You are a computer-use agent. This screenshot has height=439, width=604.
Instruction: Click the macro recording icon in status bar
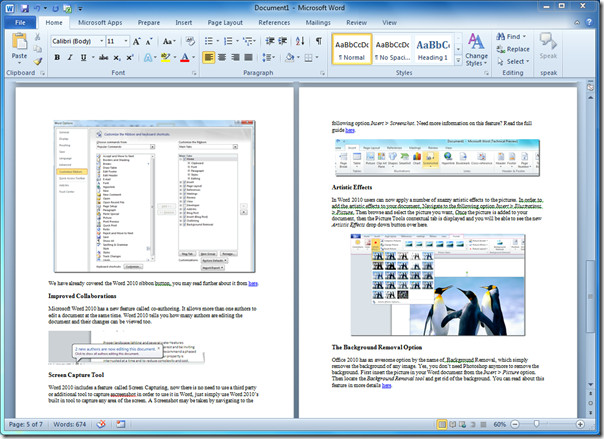click(x=121, y=424)
